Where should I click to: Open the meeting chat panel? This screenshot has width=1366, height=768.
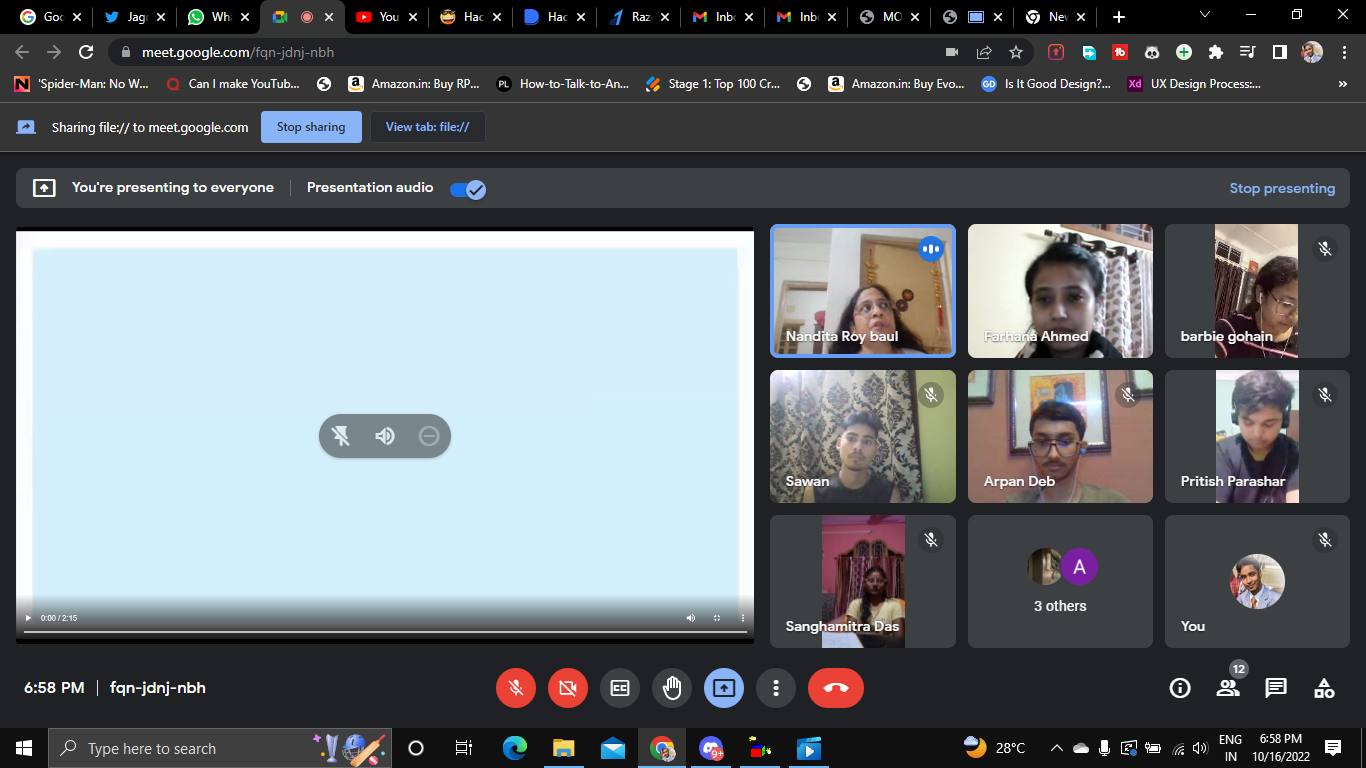1276,688
